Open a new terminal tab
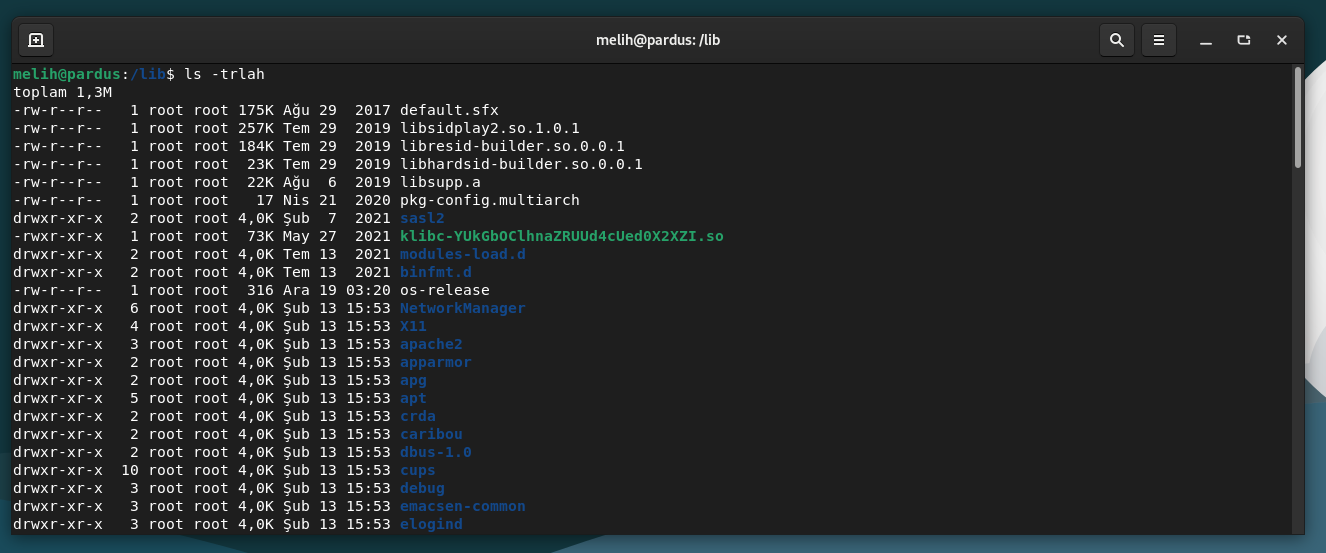This screenshot has height=553, width=1326. (36, 40)
